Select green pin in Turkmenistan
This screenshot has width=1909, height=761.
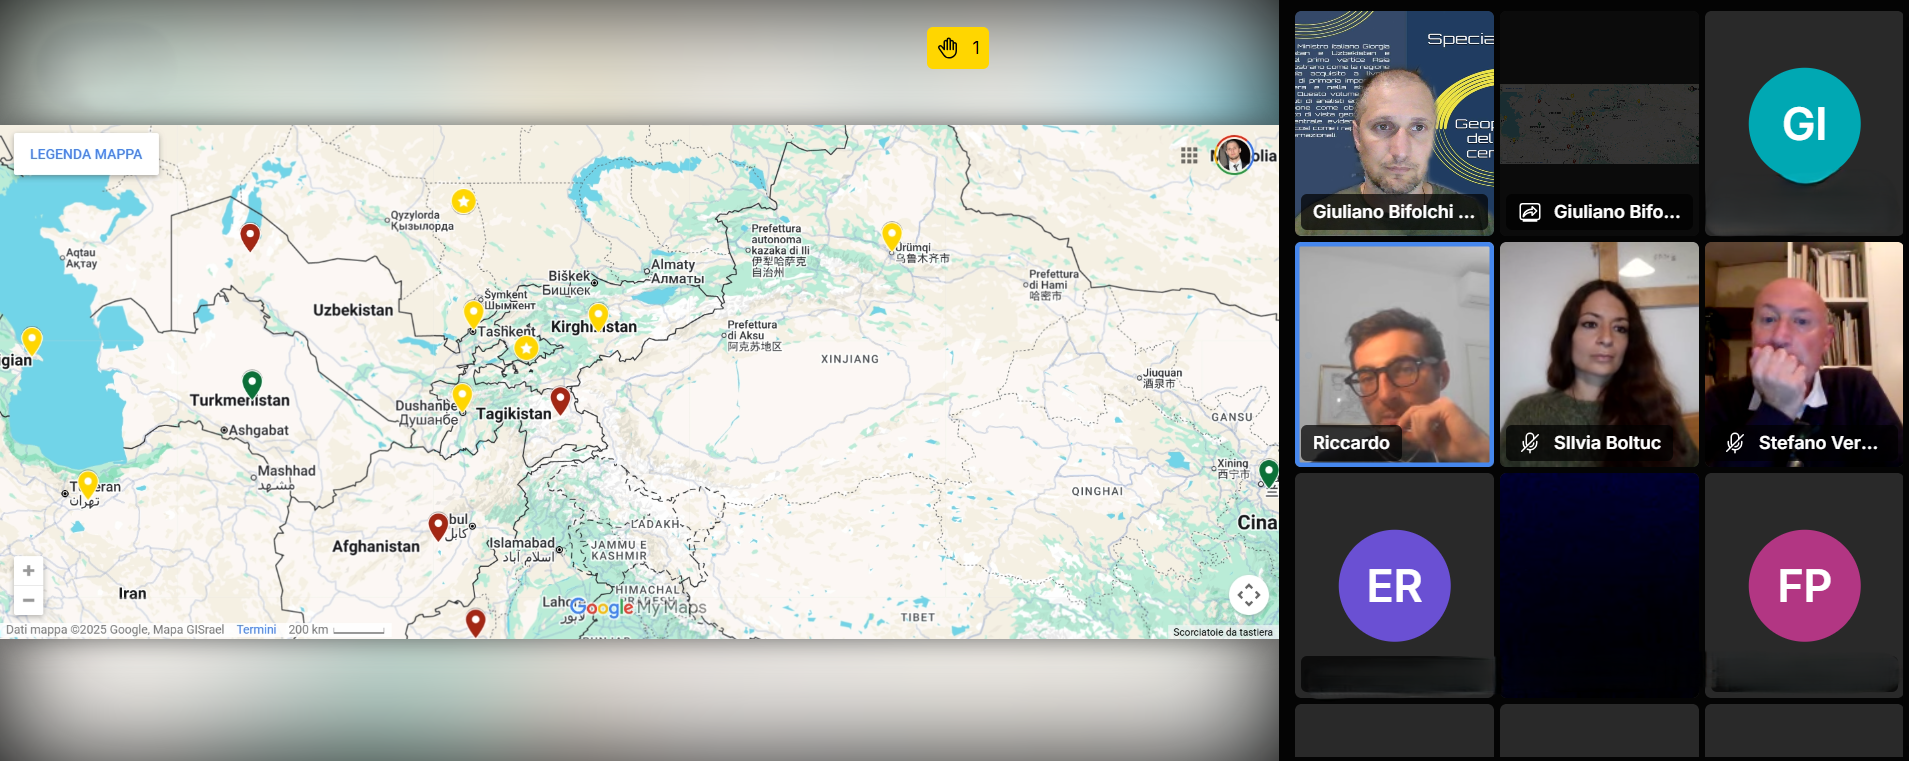tap(252, 384)
